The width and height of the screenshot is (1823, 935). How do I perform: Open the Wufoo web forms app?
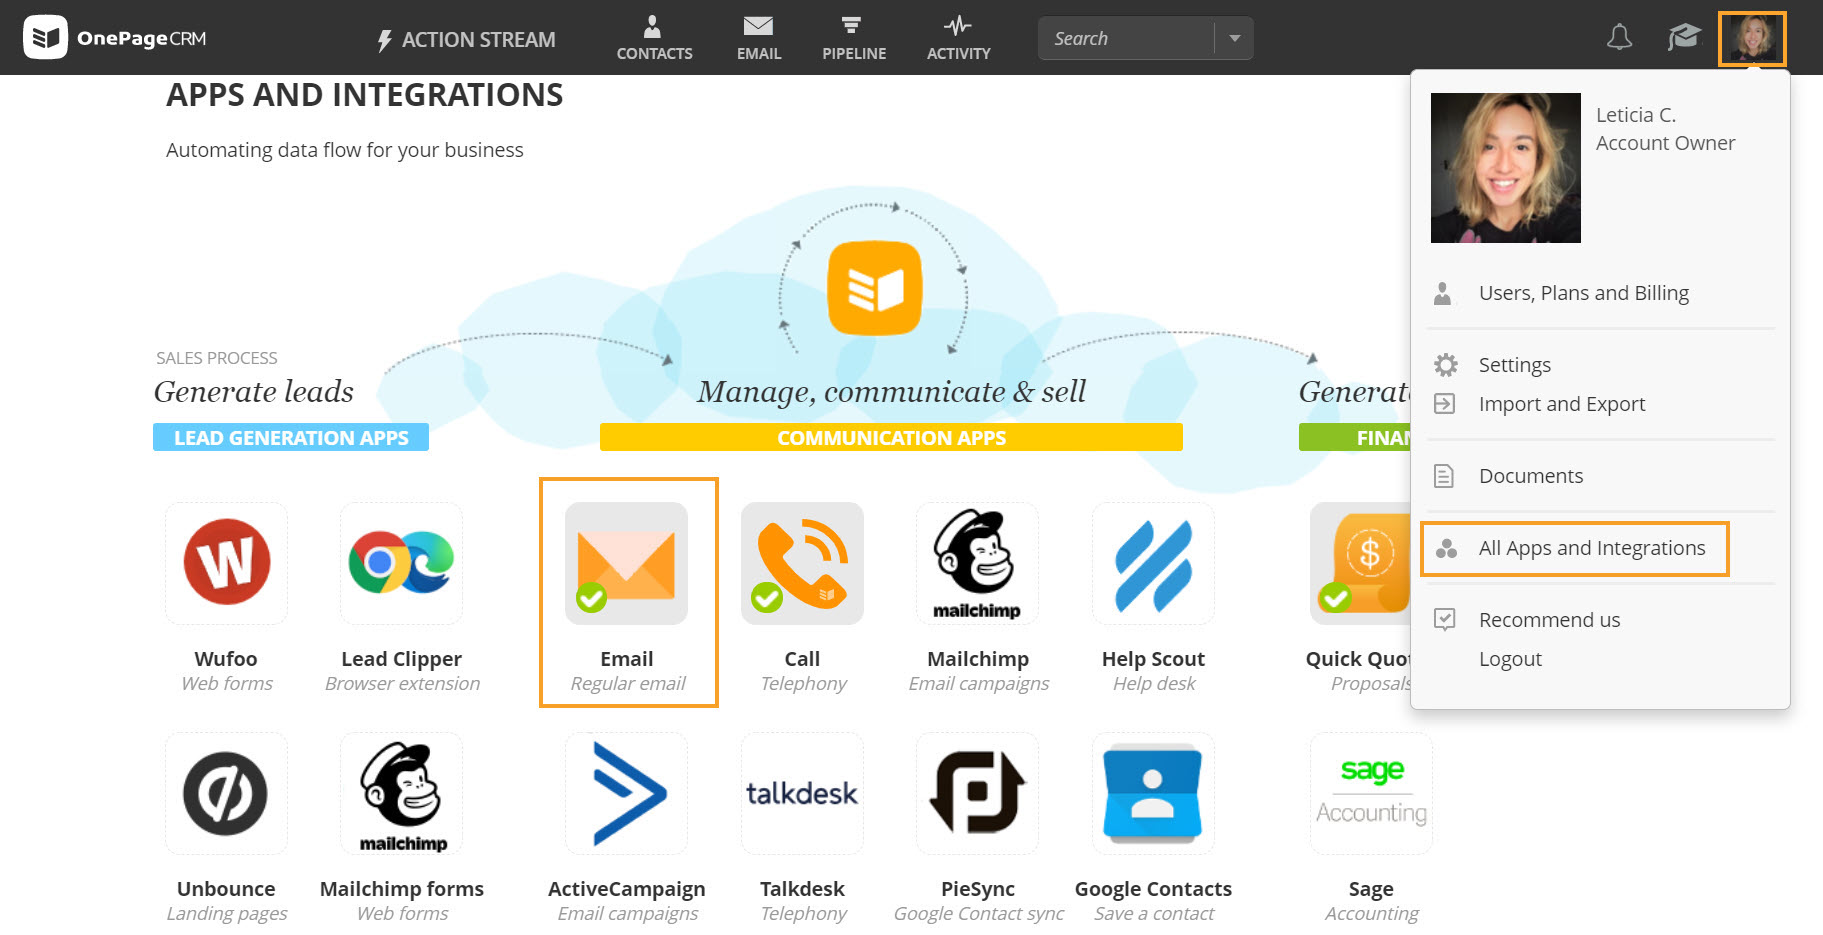[x=226, y=563]
